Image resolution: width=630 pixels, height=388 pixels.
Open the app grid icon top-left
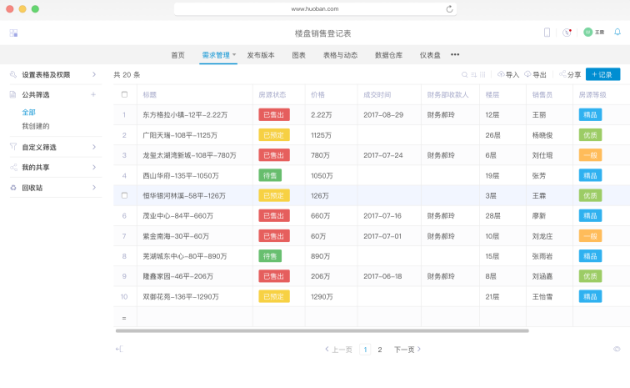pyautogui.click(x=14, y=33)
